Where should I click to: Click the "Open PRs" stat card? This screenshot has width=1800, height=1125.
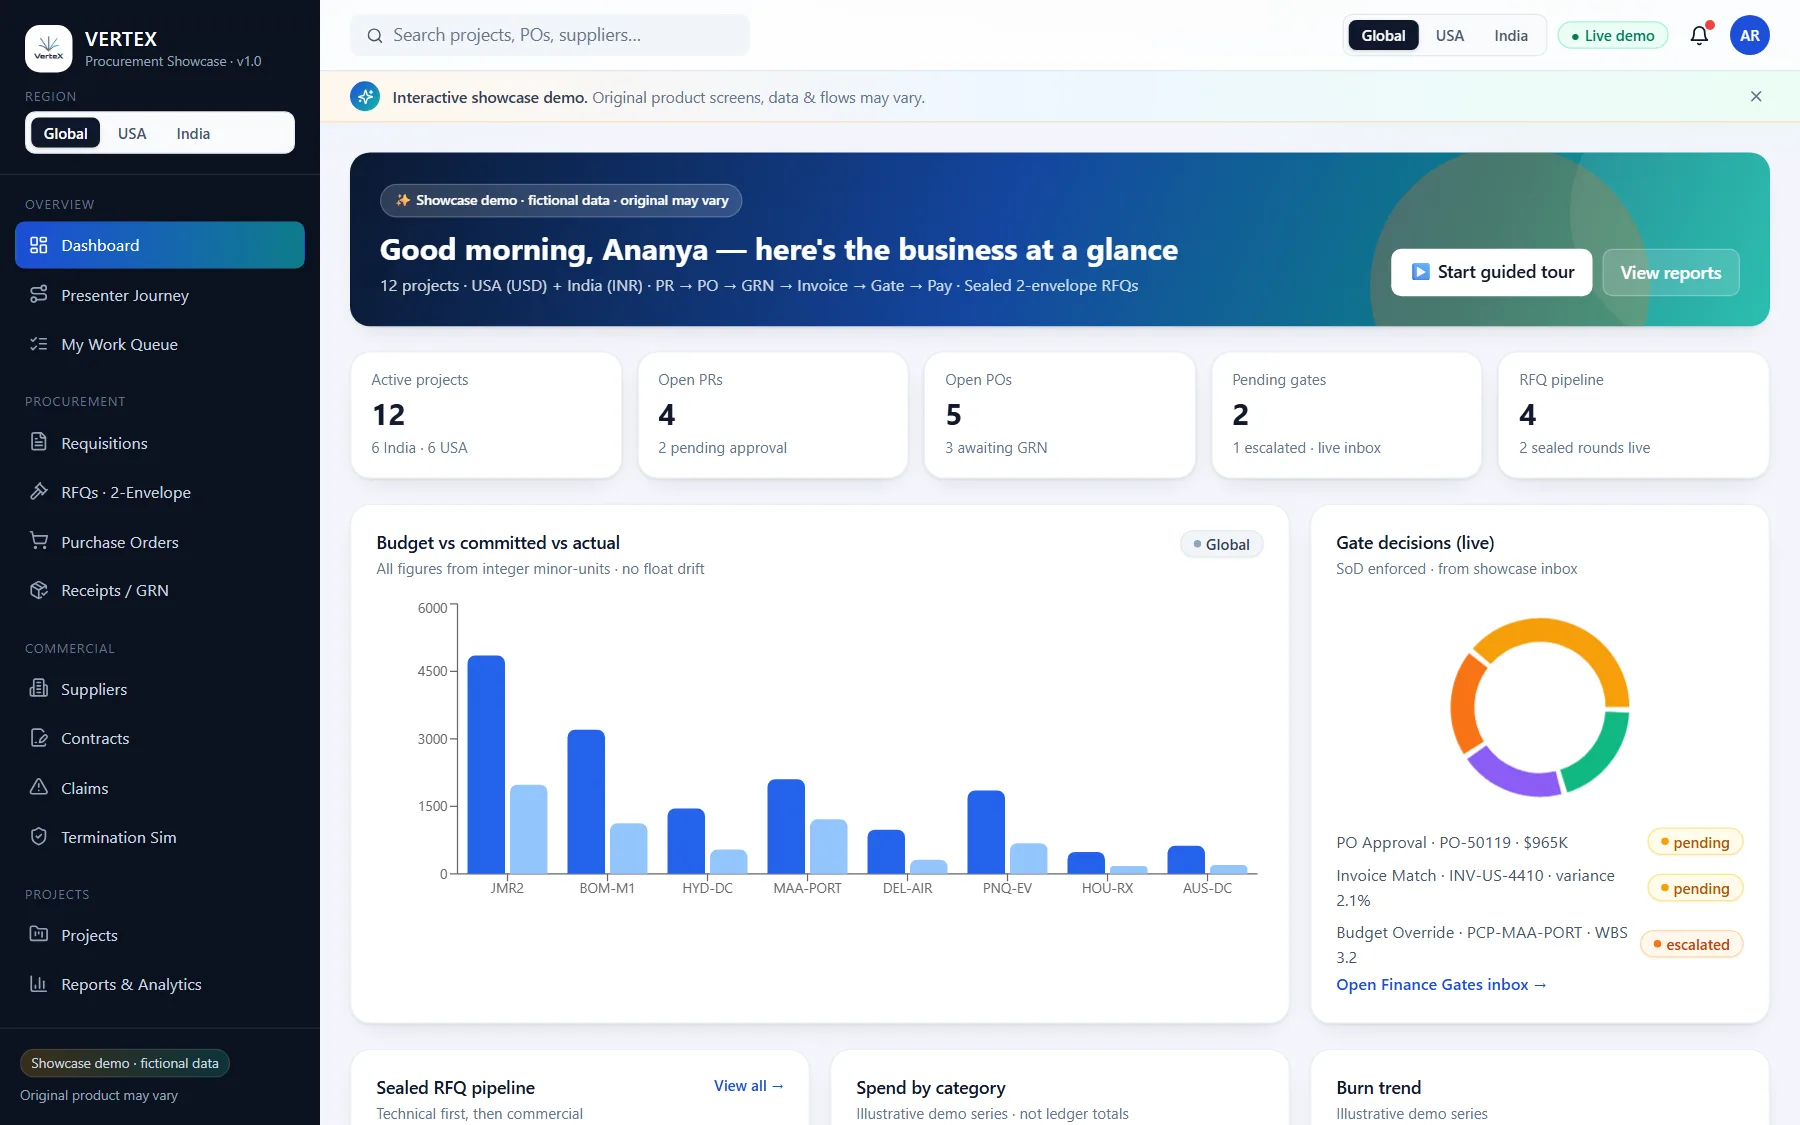773,415
